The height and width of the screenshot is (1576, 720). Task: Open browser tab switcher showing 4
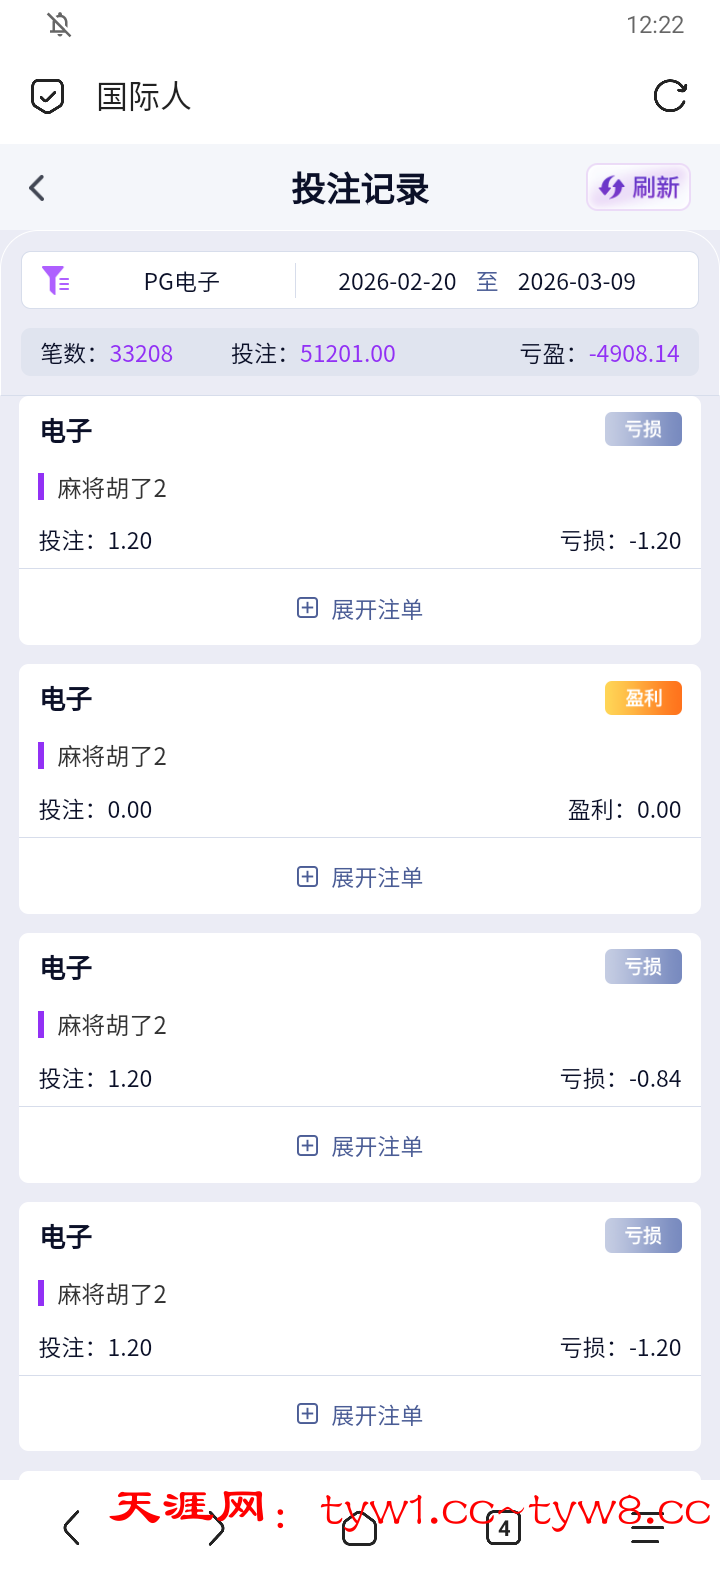pos(503,1528)
